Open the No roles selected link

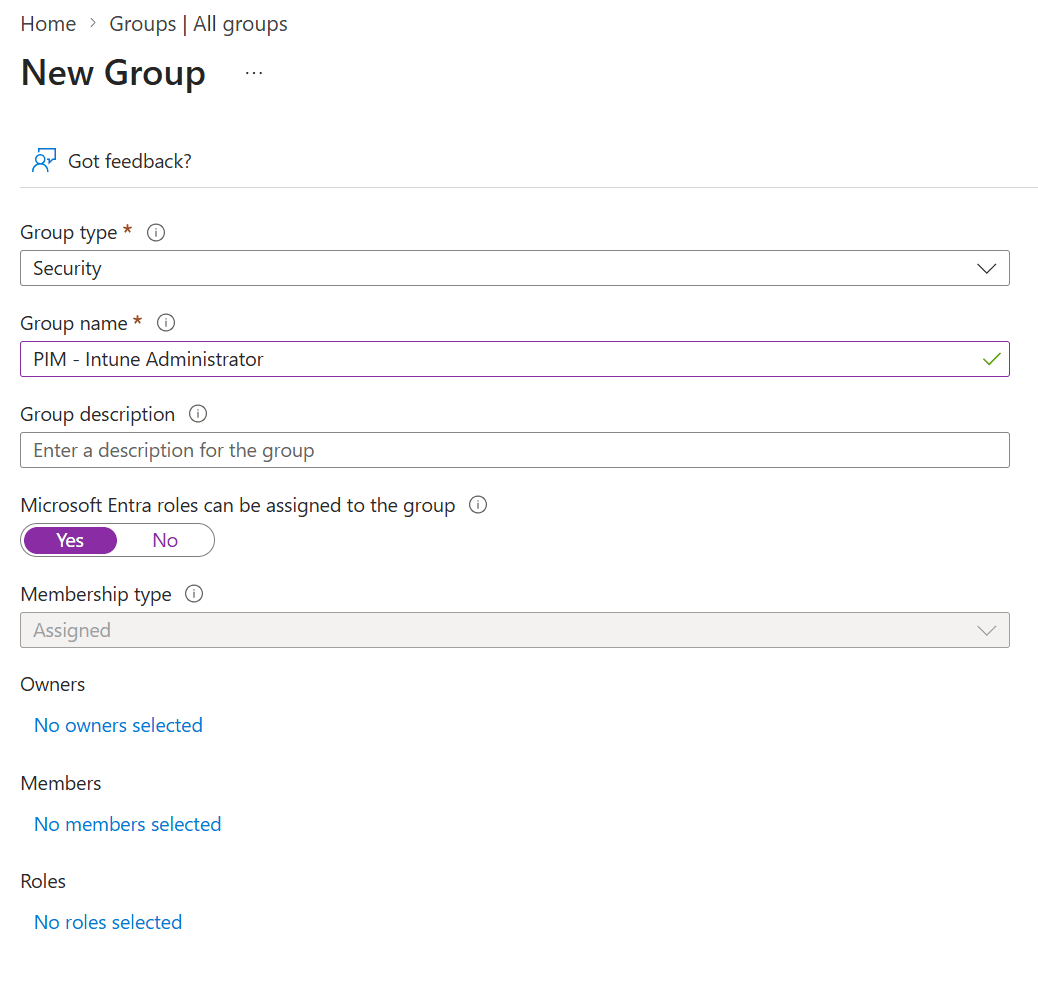click(108, 922)
